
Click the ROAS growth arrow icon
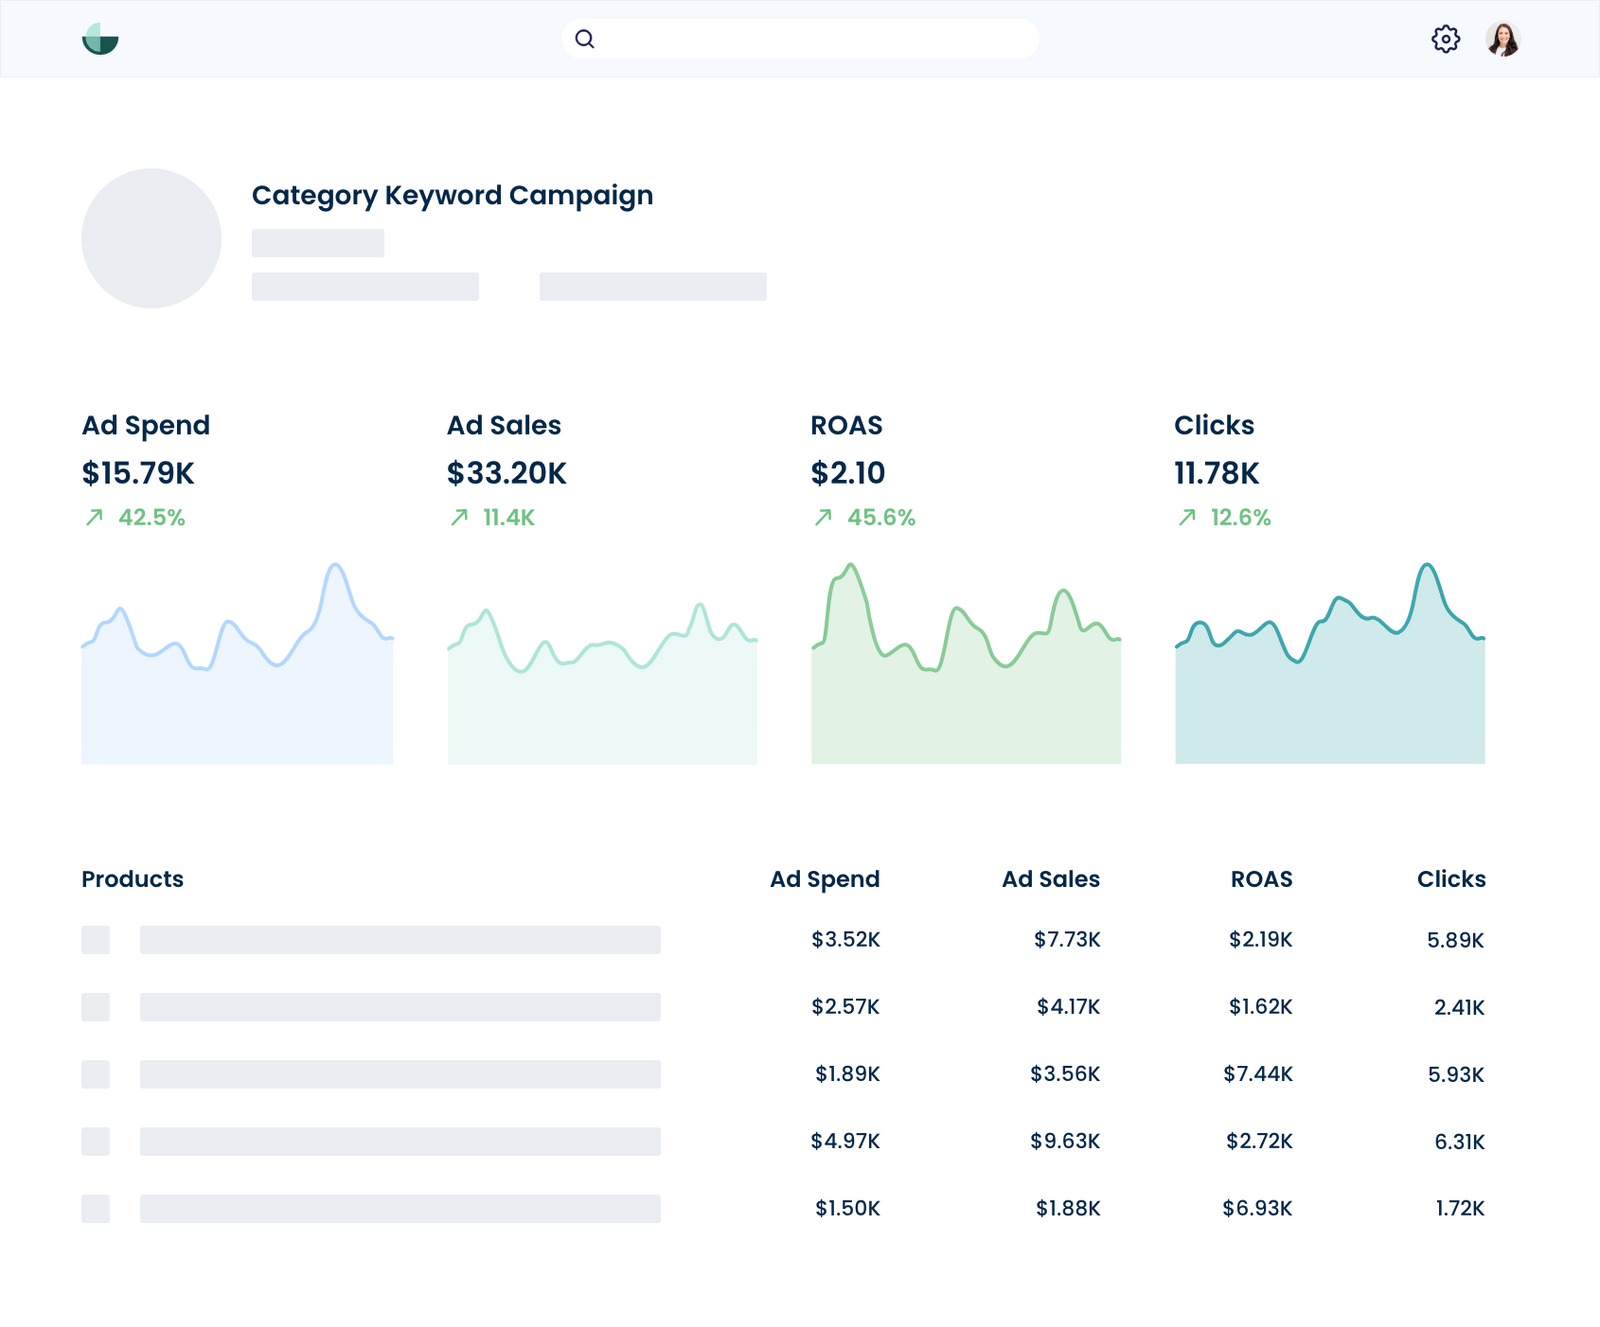[x=823, y=518]
